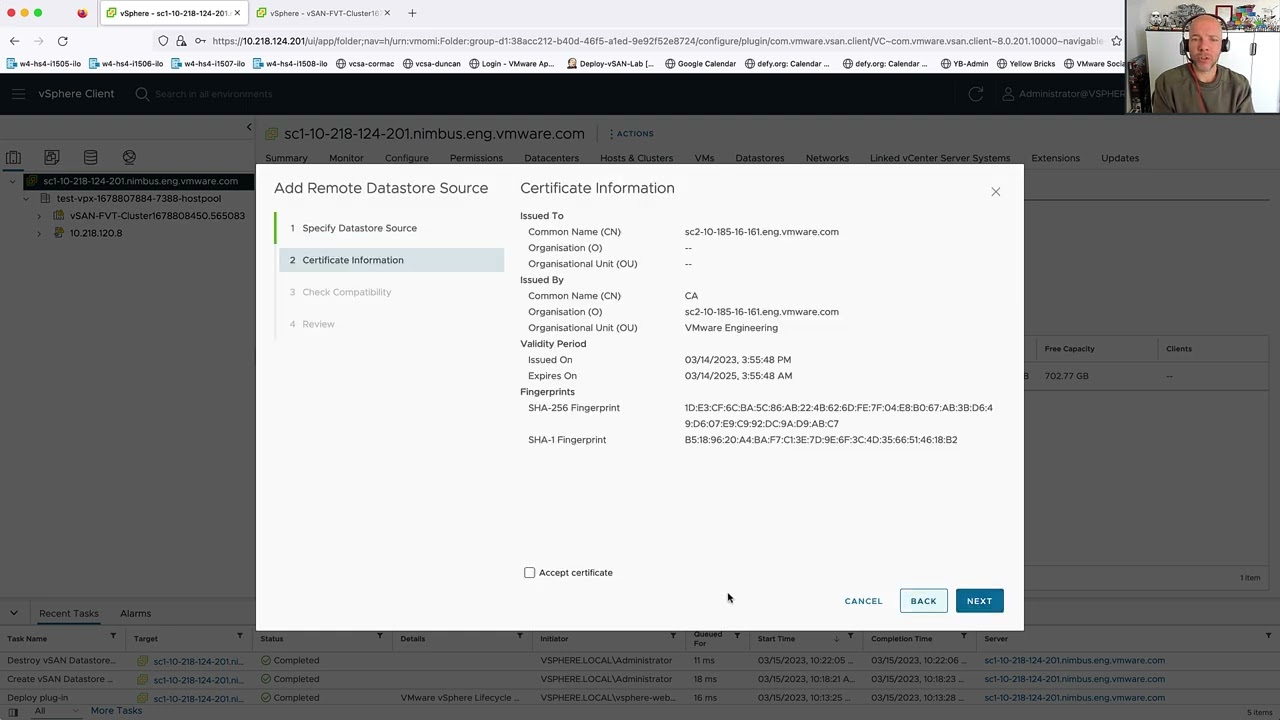The width and height of the screenshot is (1280, 720).
Task: Close the dialog with the X icon
Action: (996, 191)
